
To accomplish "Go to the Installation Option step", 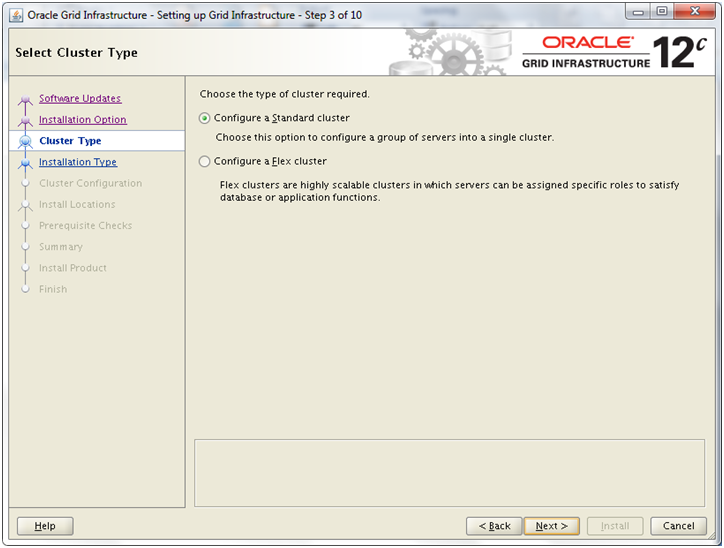I will (83, 120).
